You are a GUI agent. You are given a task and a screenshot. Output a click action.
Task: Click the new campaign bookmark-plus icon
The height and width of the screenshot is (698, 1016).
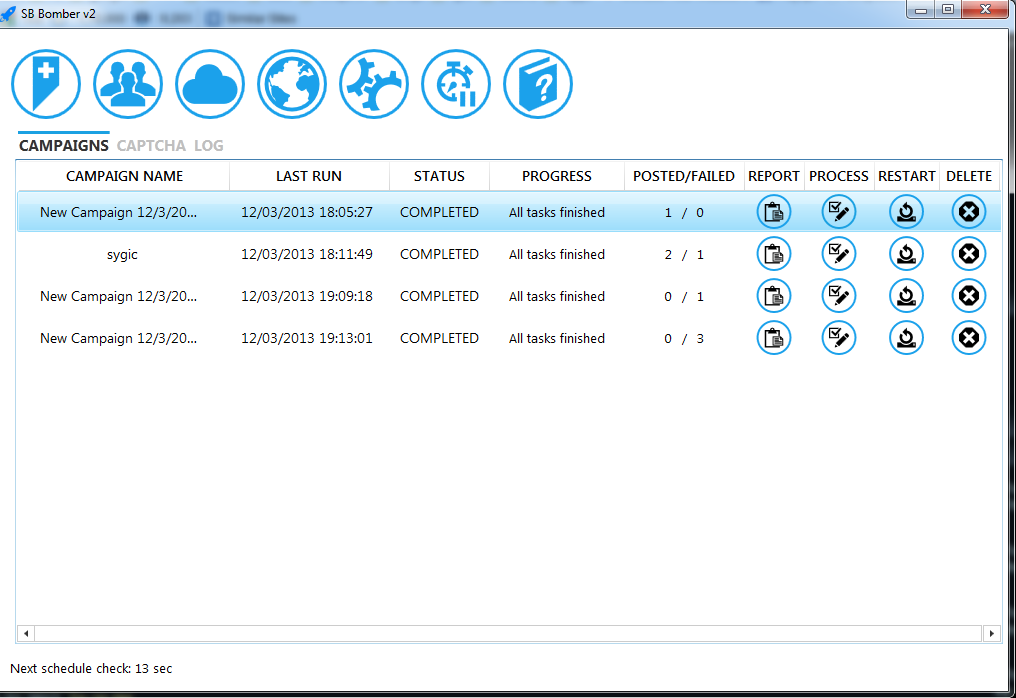(46, 84)
